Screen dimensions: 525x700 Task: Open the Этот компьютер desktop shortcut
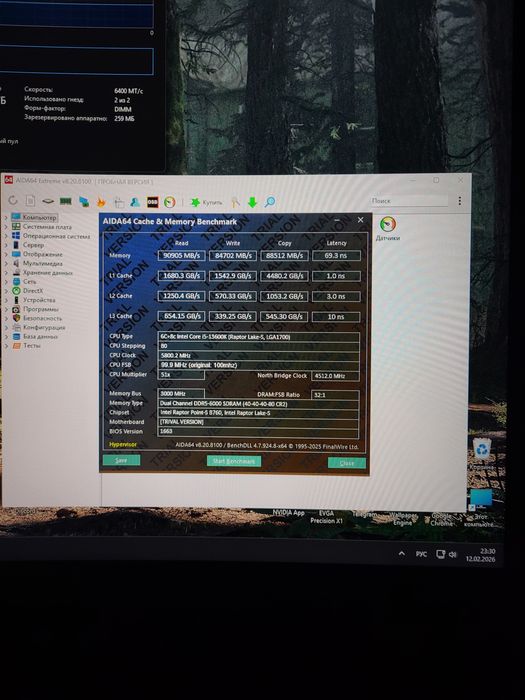click(481, 508)
